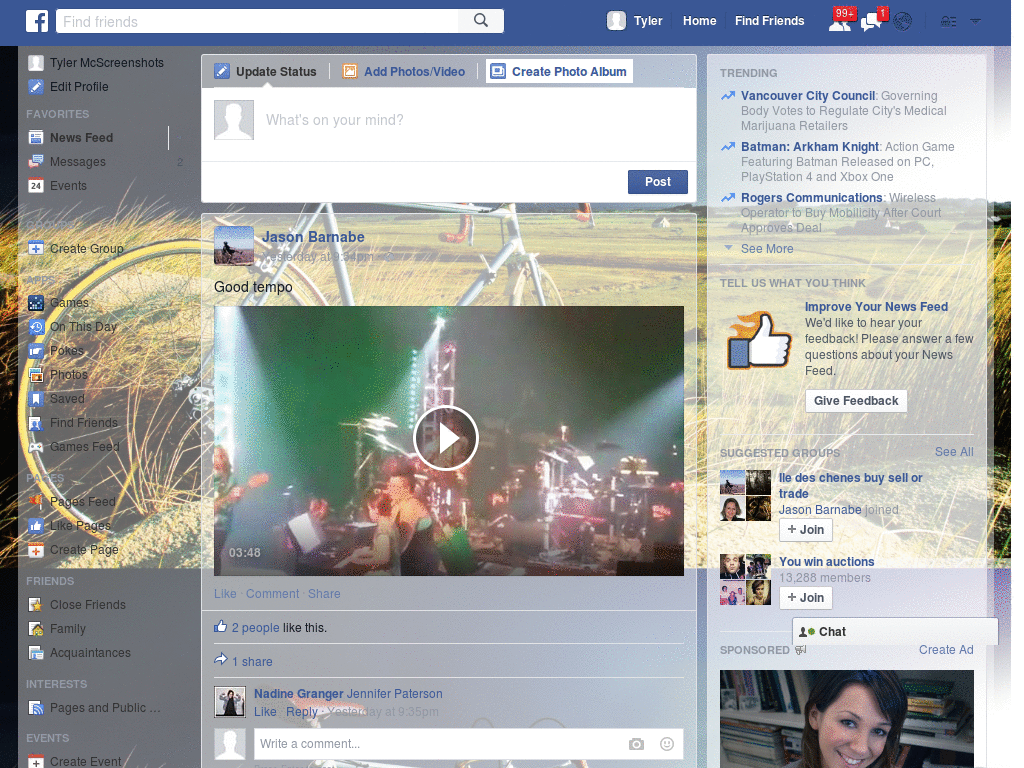This screenshot has width=1024, height=768.
Task: Join Ile des chenes buy sell group
Action: (806, 530)
